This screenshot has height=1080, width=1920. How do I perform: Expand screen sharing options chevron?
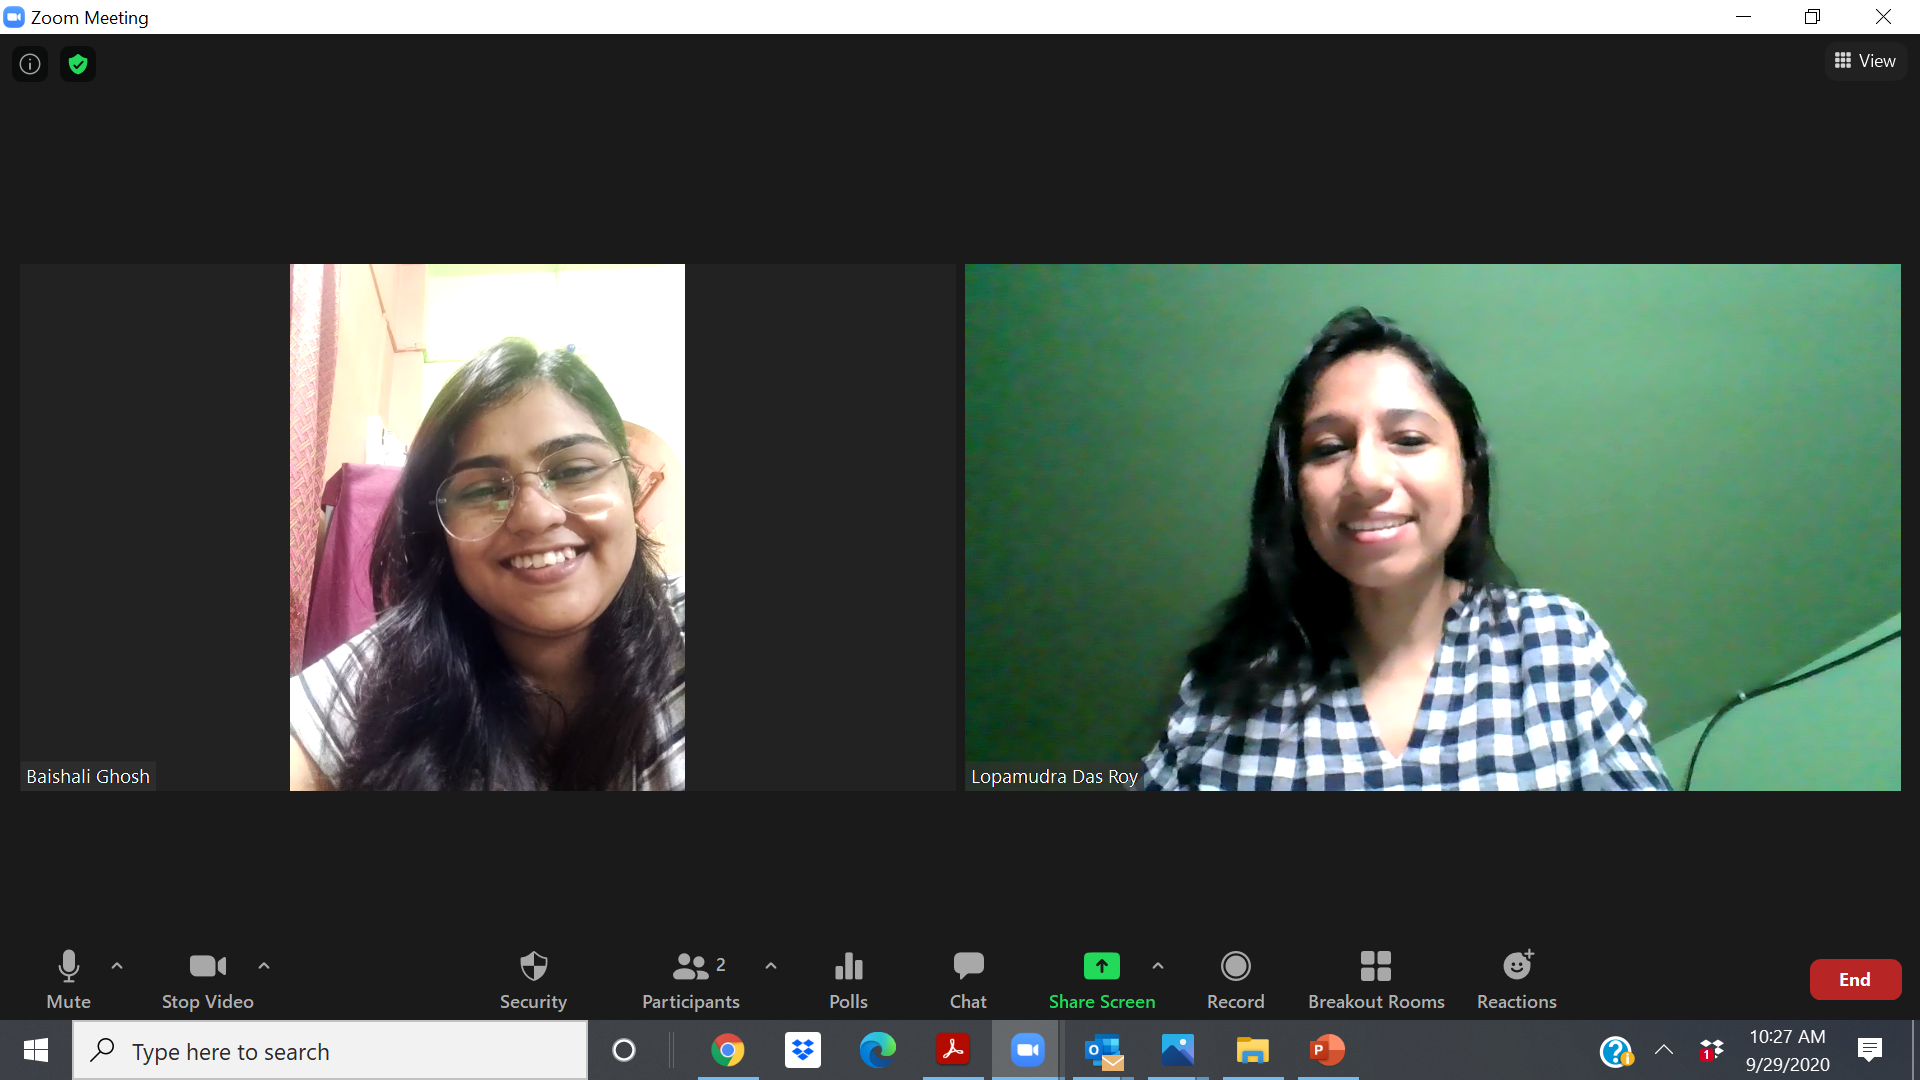coord(1158,965)
